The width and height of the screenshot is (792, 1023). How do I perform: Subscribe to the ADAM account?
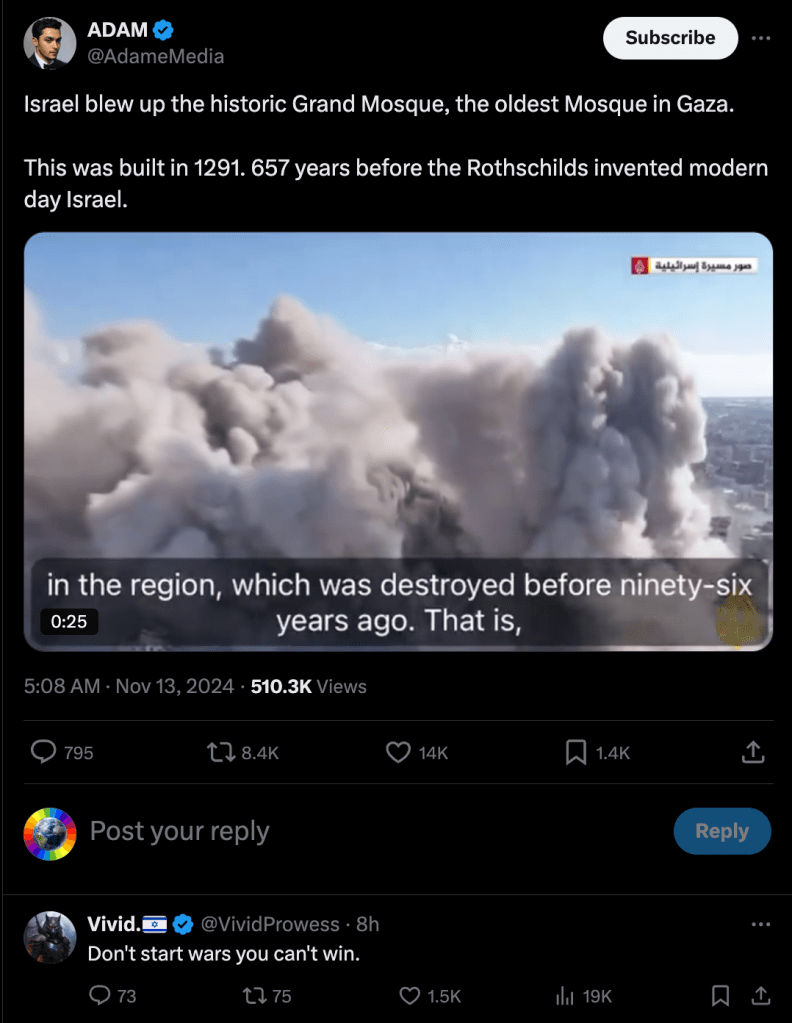(670, 38)
